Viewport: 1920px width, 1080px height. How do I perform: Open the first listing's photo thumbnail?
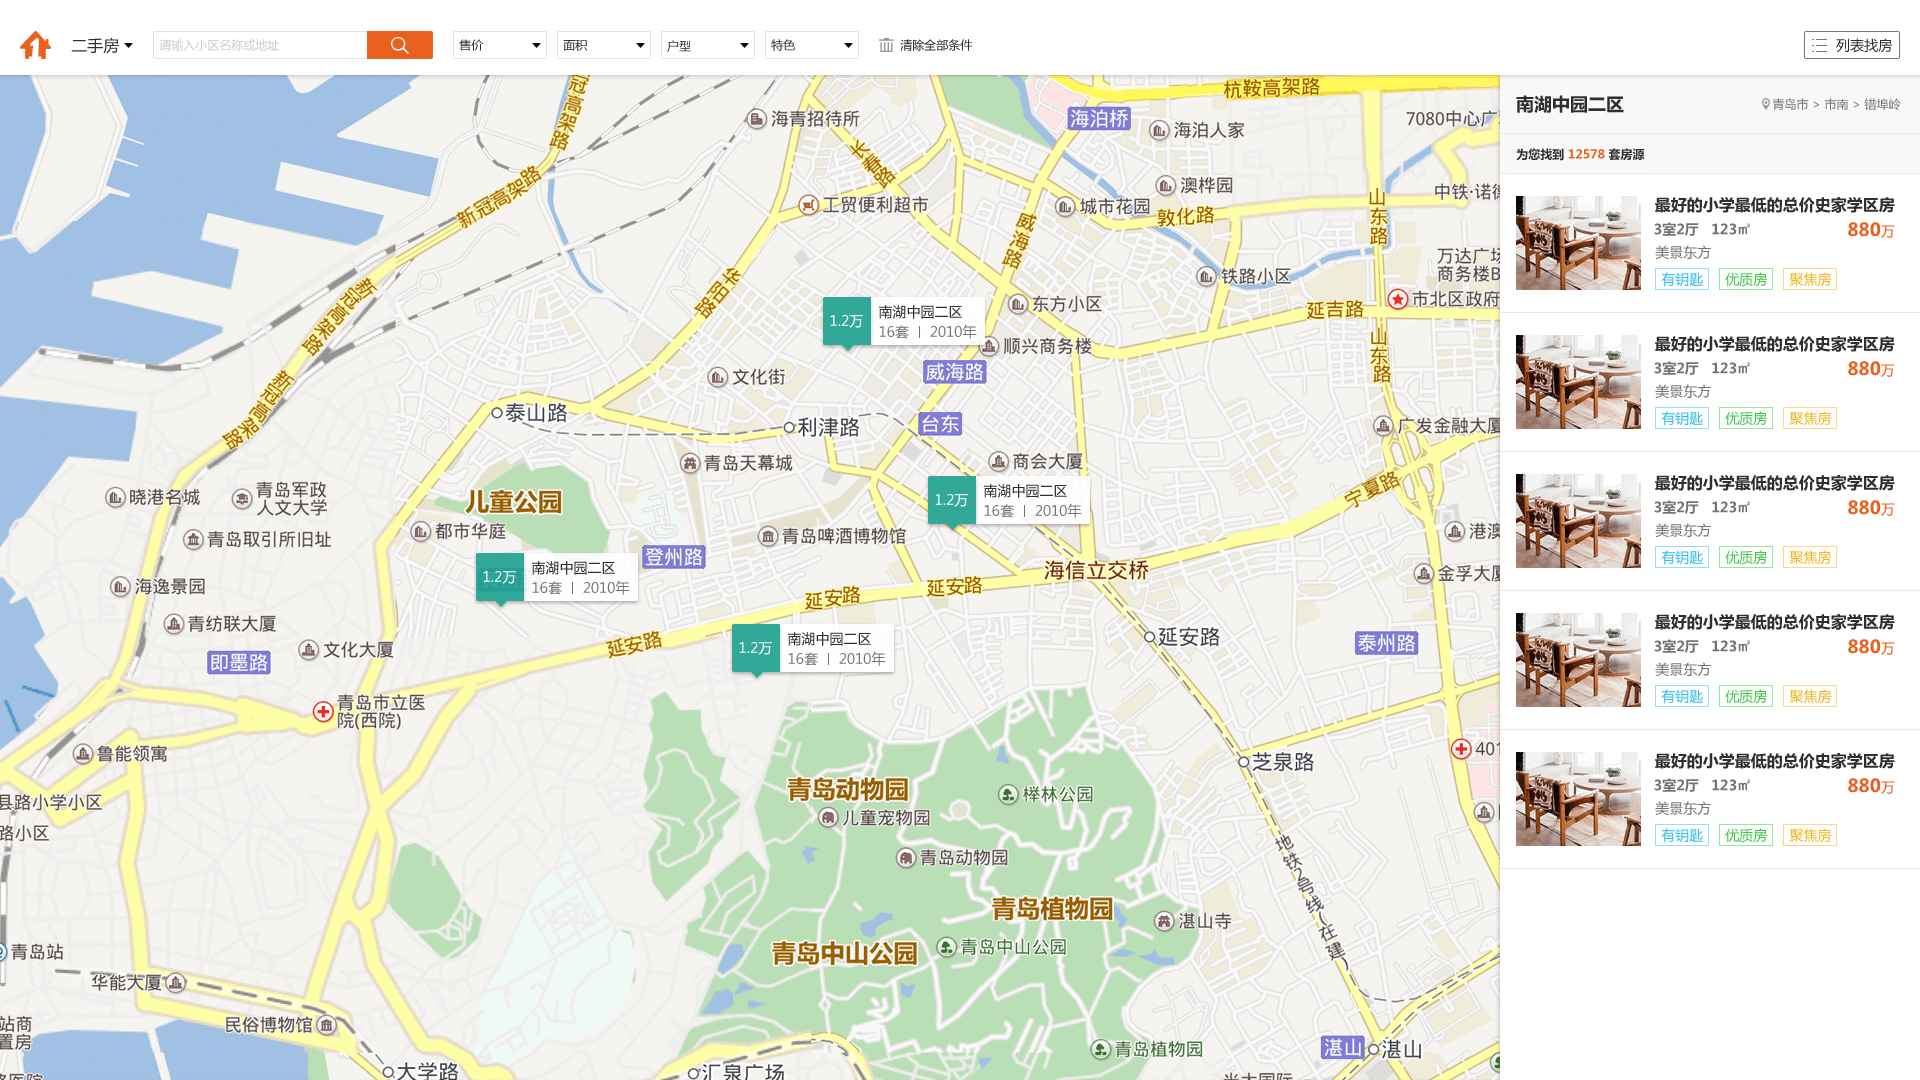point(1578,243)
